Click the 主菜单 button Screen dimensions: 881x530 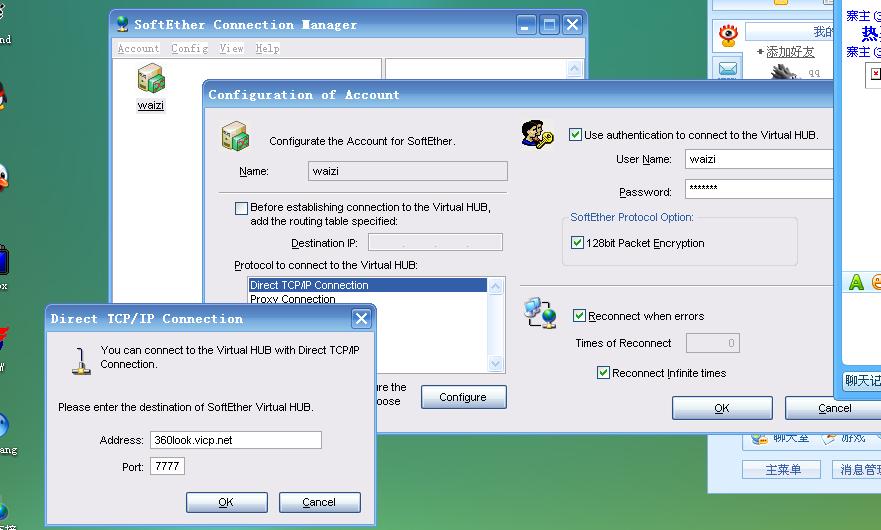783,469
